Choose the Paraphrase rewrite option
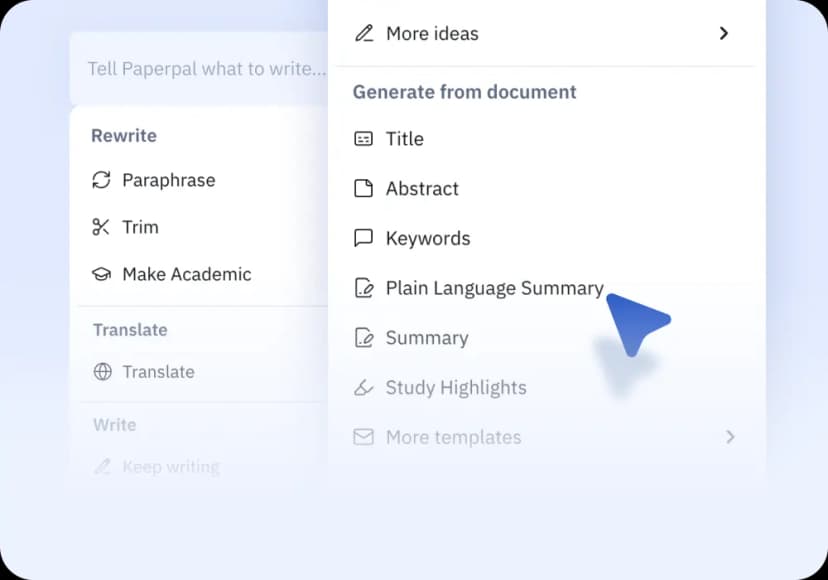This screenshot has height=580, width=828. (x=203, y=180)
